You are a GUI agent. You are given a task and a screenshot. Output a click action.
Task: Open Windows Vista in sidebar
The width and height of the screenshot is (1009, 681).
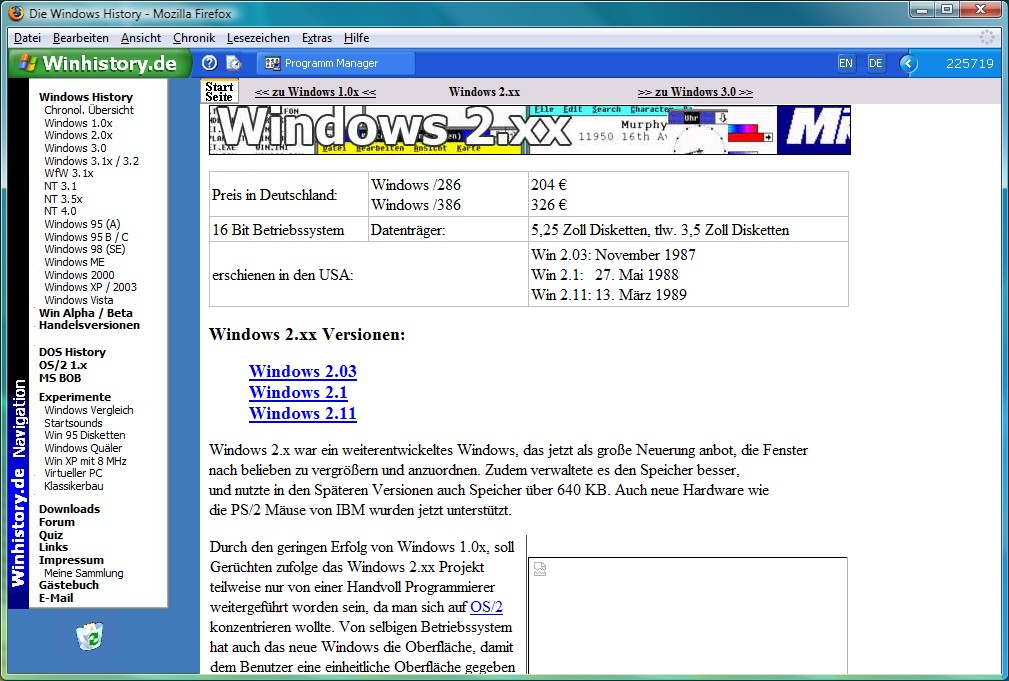point(79,300)
